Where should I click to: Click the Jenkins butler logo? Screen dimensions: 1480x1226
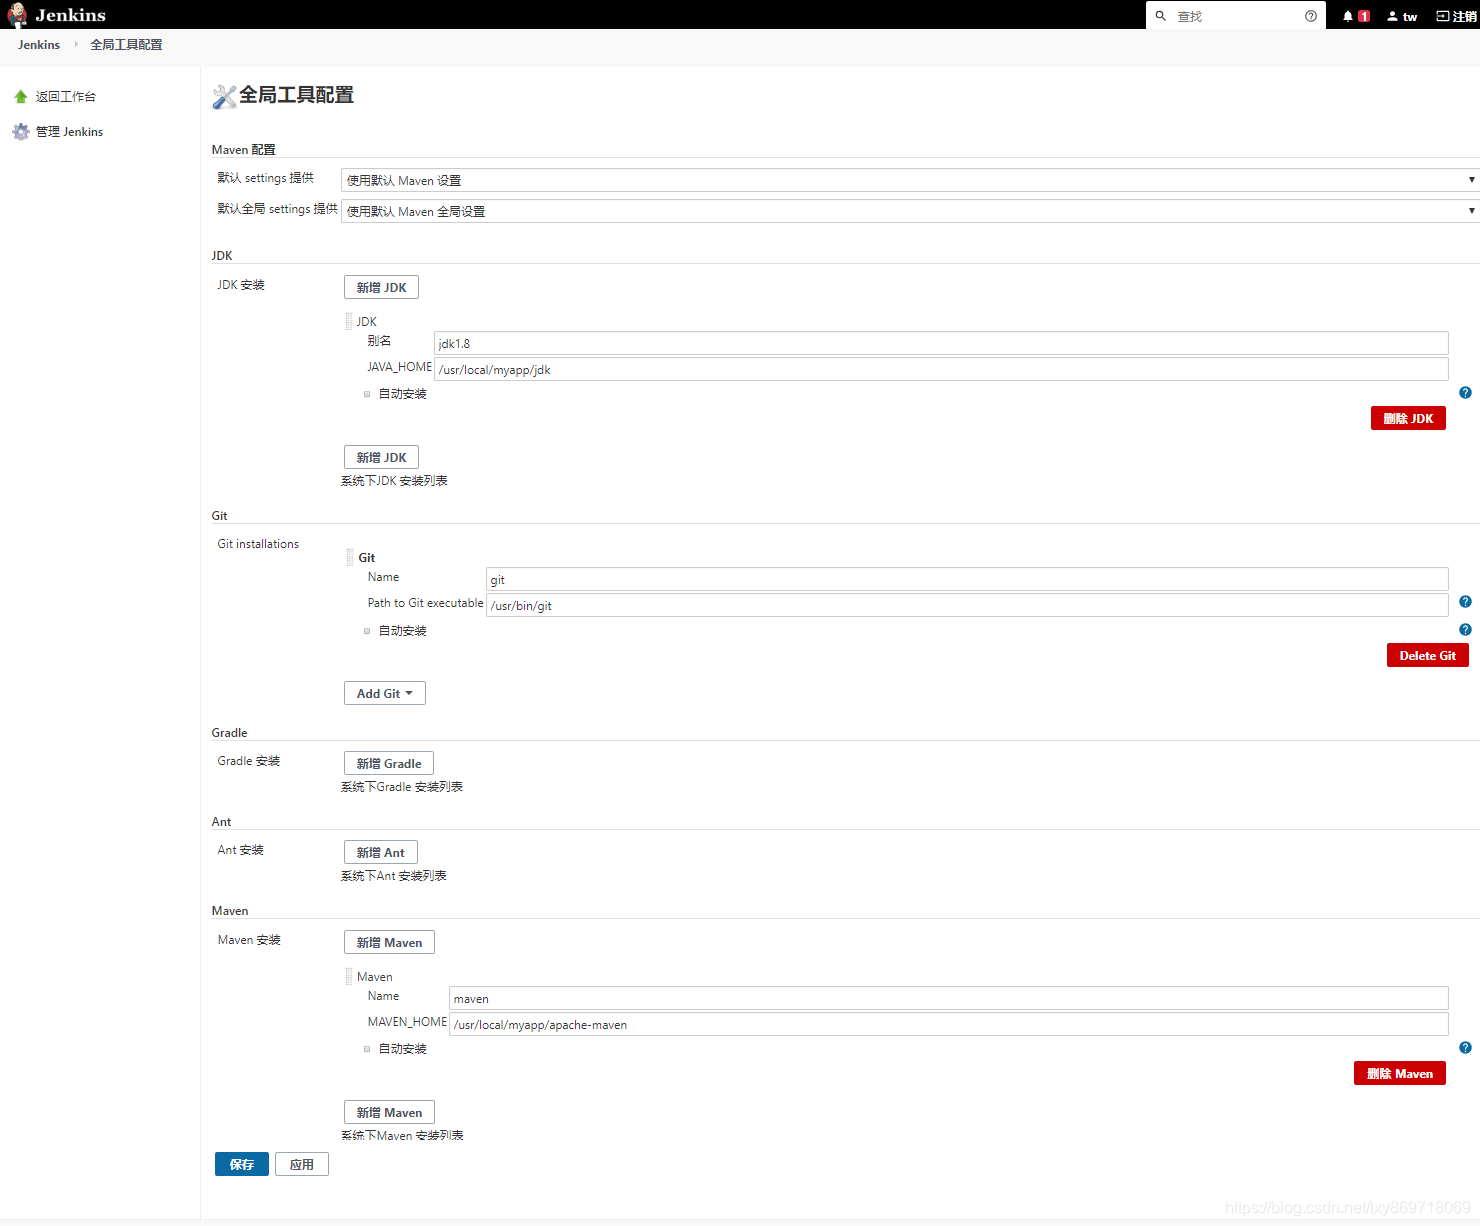(17, 15)
